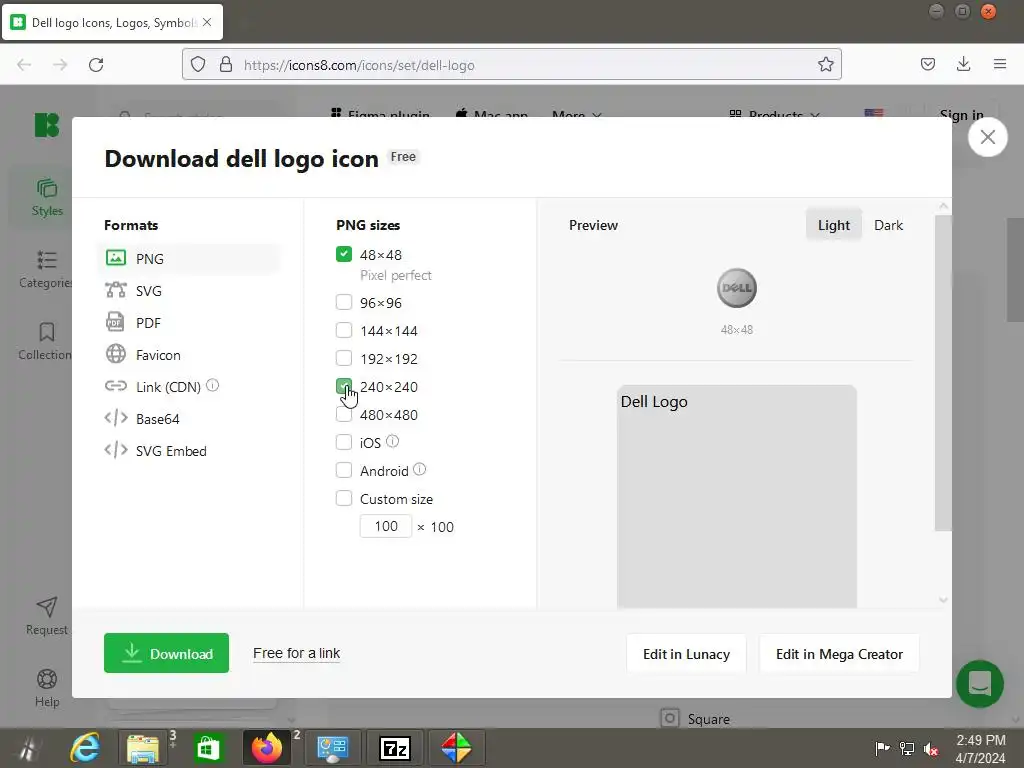Switch preview to Dark mode
Screen dimensions: 1024x768
(888, 225)
